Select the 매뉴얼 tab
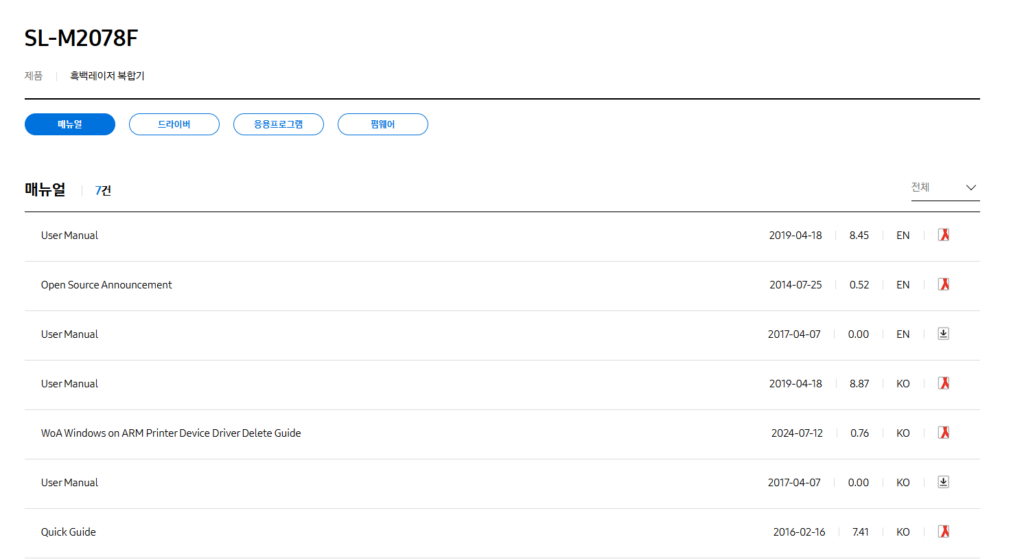This screenshot has height=559, width=1024. (x=70, y=124)
